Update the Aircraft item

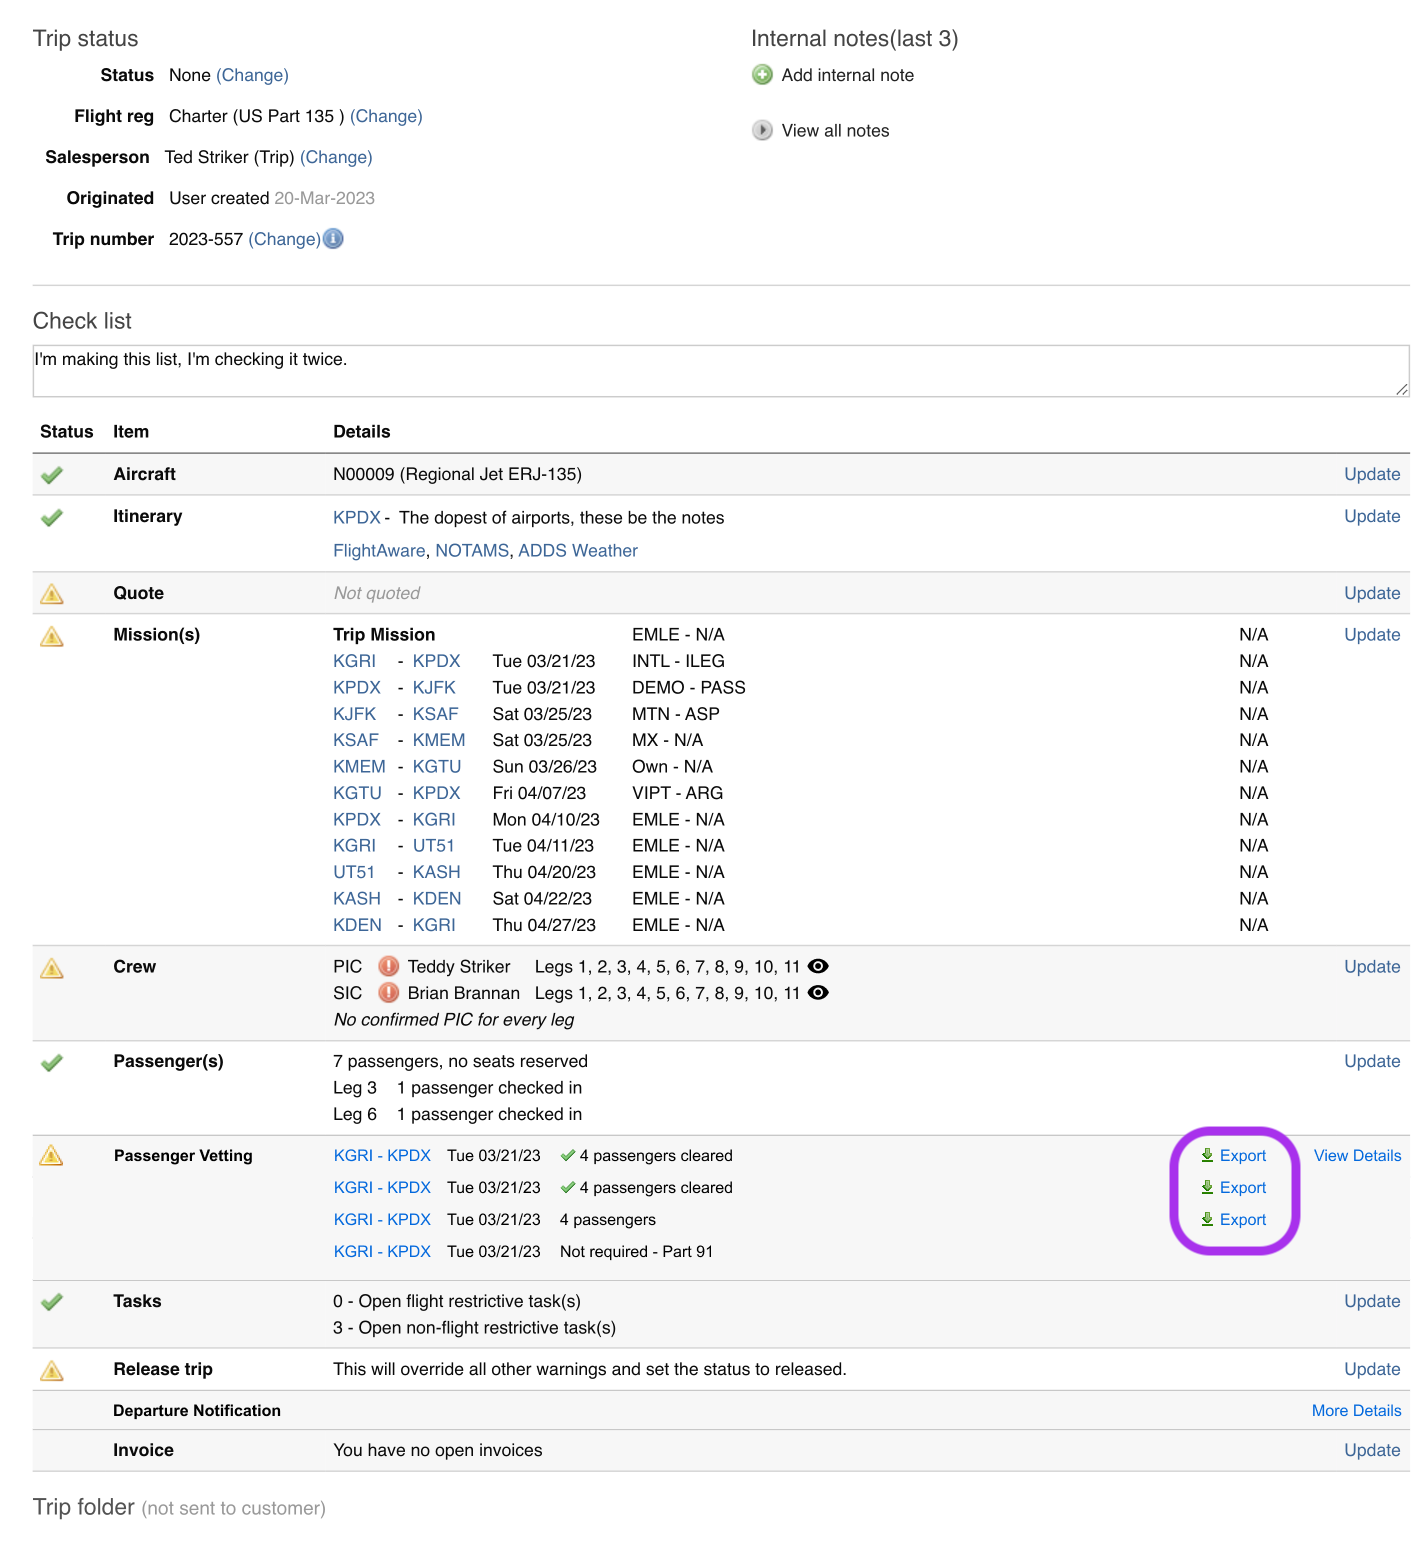[x=1372, y=474]
